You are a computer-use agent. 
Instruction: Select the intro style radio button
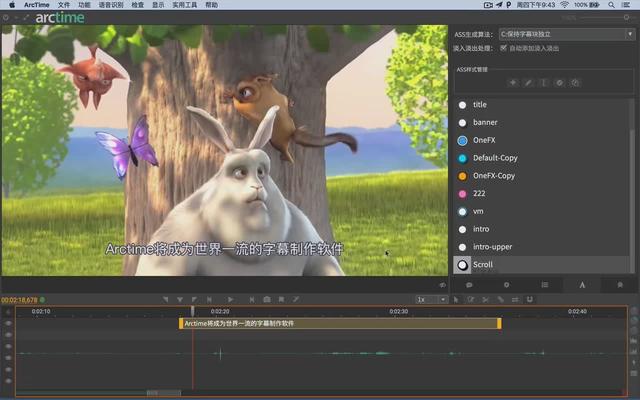tap(462, 229)
